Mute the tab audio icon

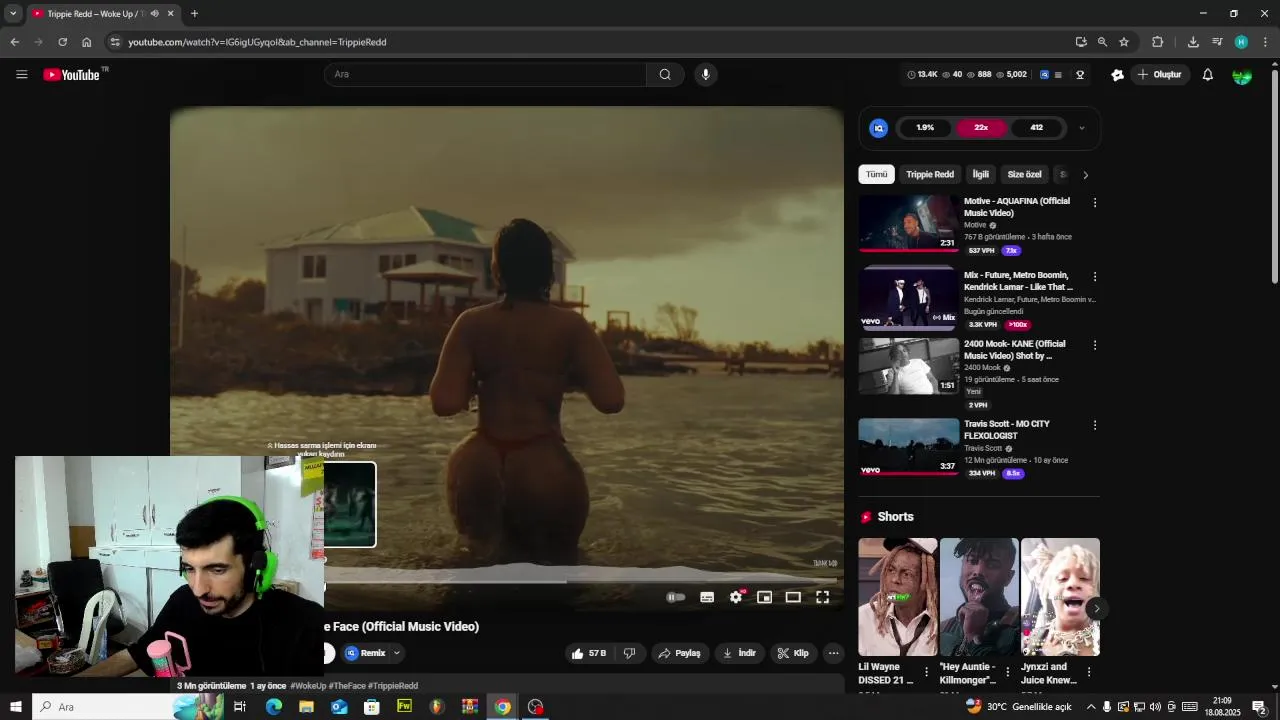[x=154, y=14]
